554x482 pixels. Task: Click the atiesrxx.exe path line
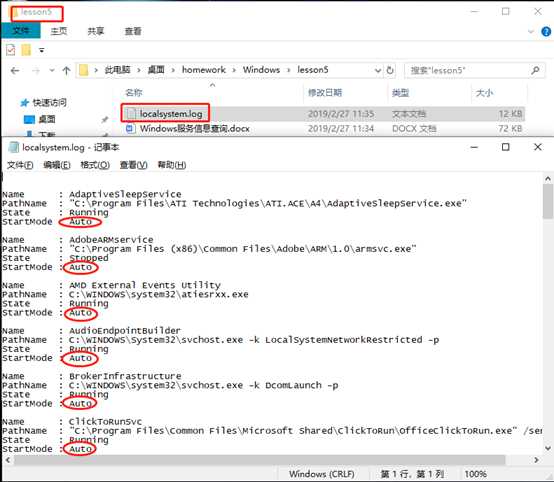(x=159, y=294)
